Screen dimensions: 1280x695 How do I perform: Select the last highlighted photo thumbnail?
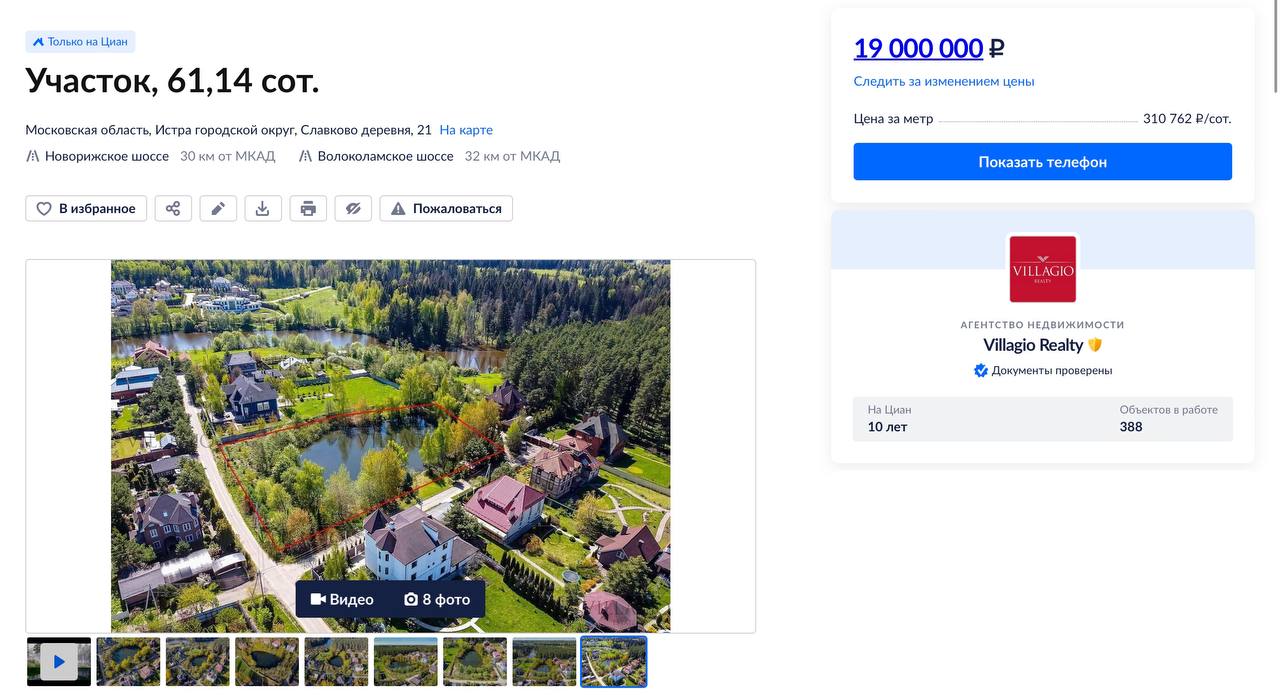coord(613,662)
